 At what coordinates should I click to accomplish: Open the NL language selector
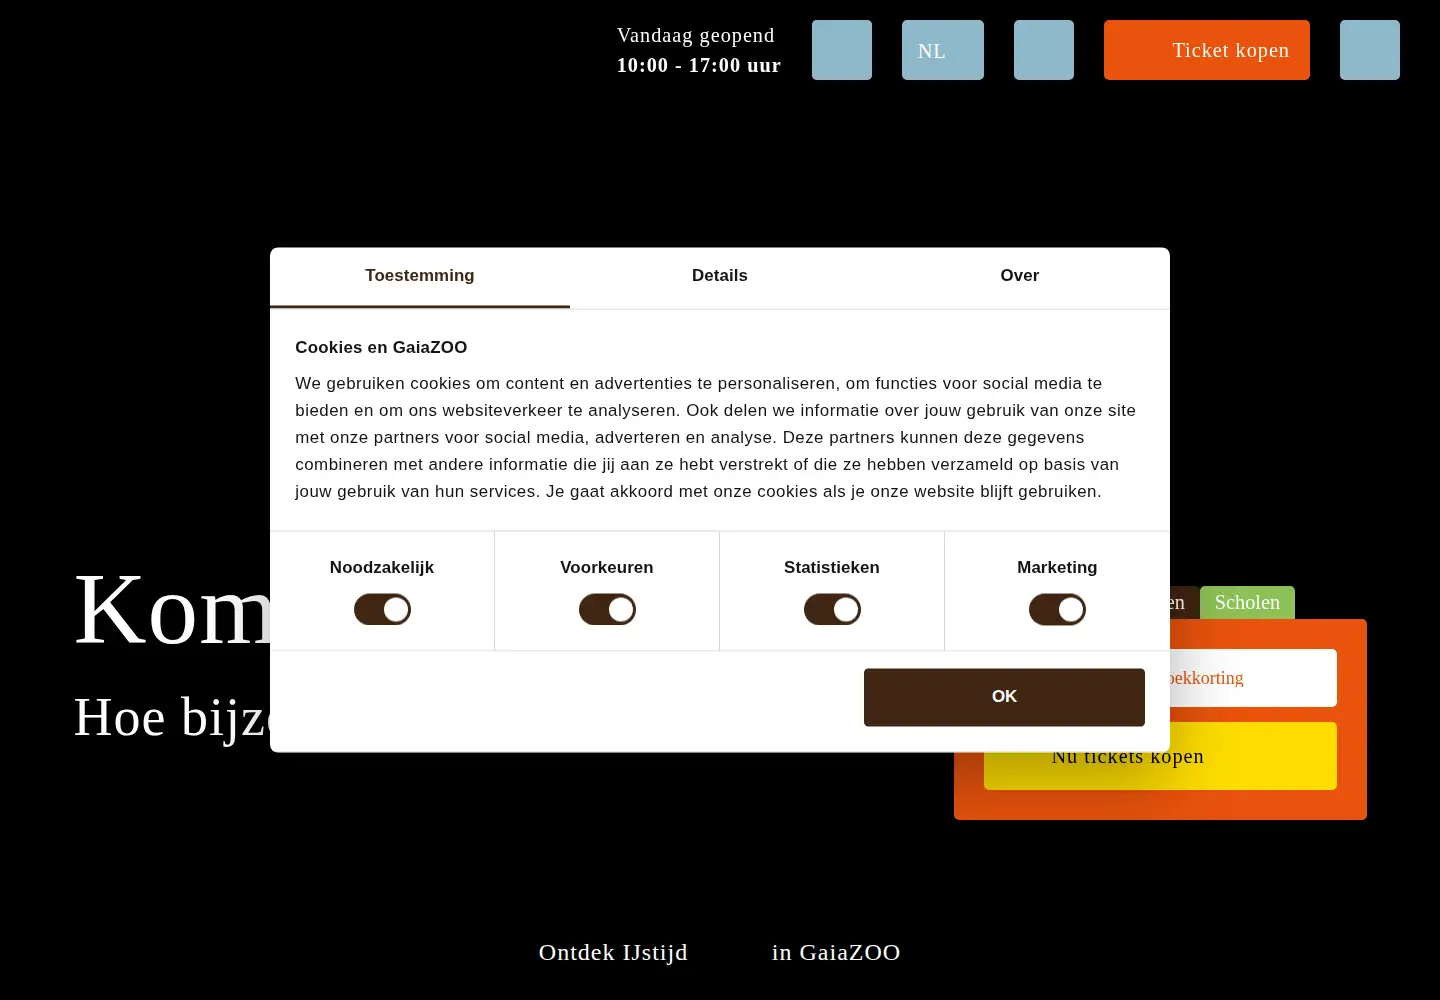coord(943,50)
